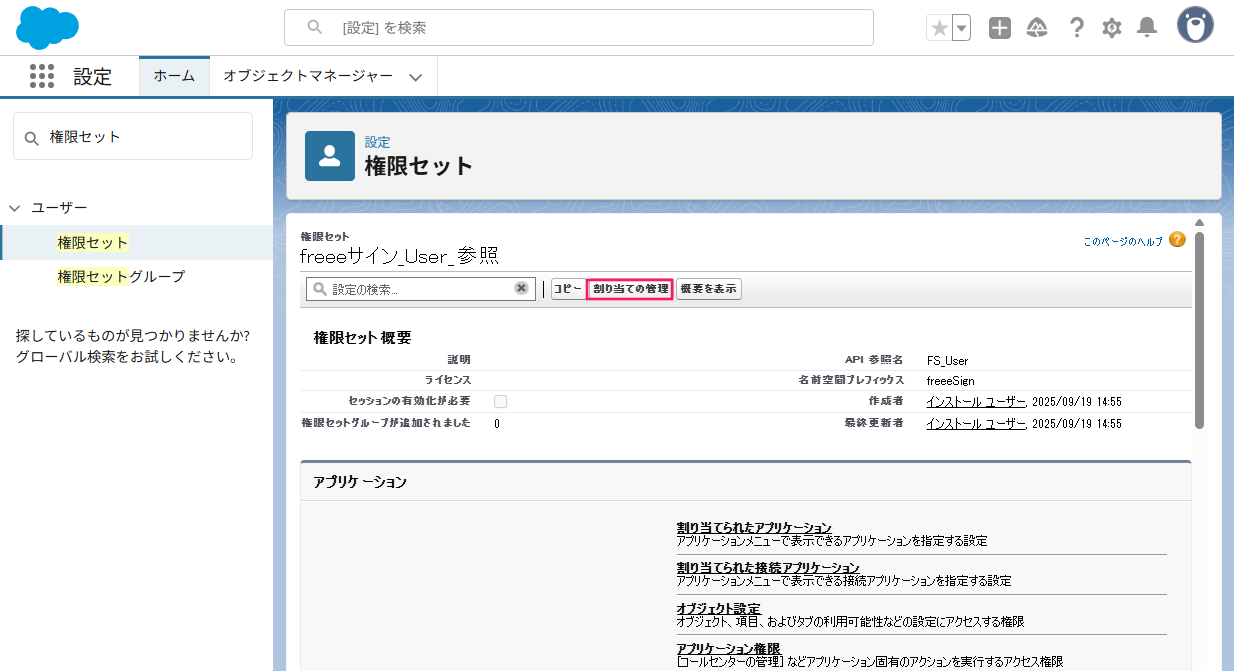This screenshot has height=671, width=1234.
Task: Expand the オブジェクトマネージャー tab chevron
Action: [x=416, y=77]
